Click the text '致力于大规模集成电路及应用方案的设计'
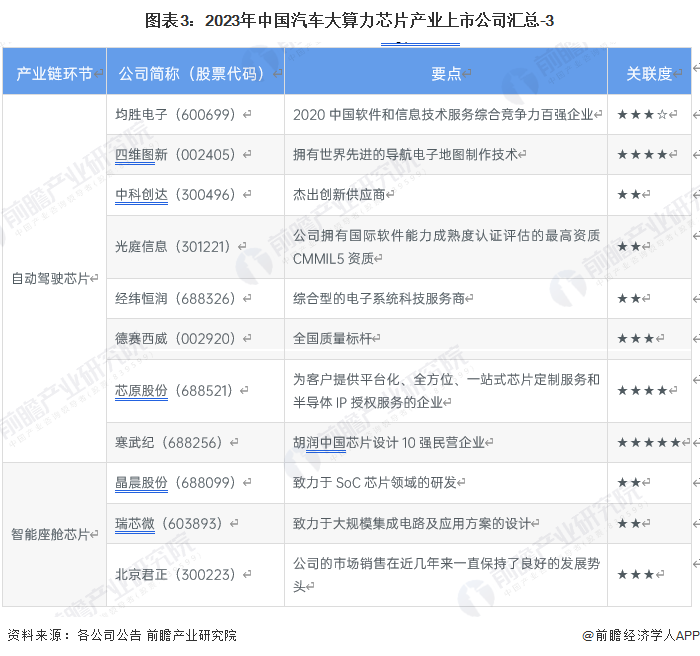Screen dimensions: 700x656 pyautogui.click(x=412, y=523)
